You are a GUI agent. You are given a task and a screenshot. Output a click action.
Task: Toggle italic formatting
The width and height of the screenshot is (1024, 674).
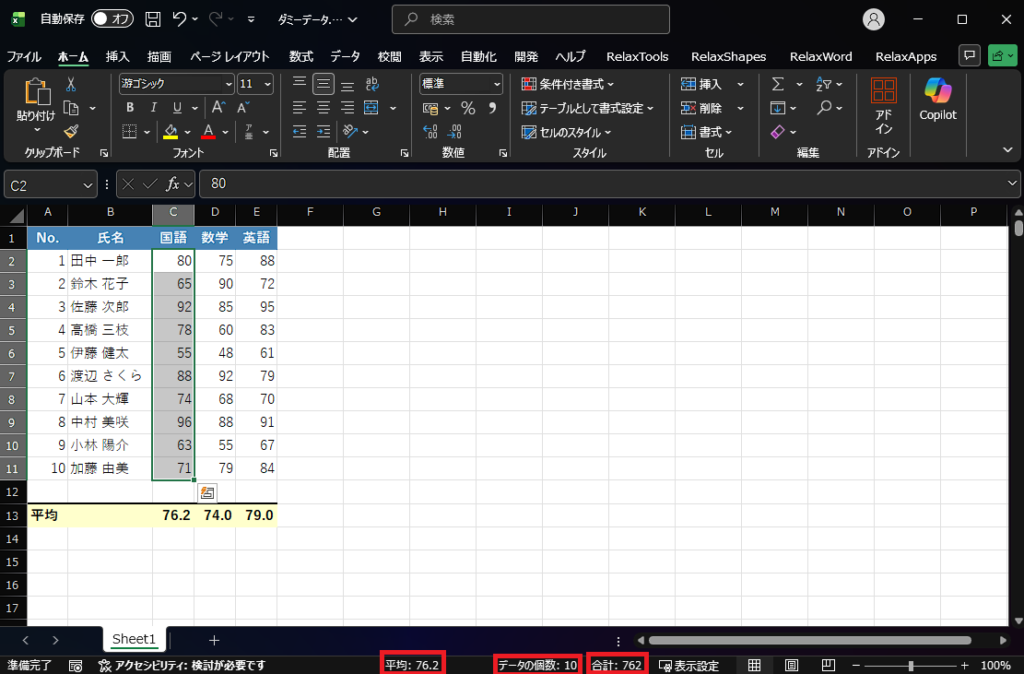point(154,108)
